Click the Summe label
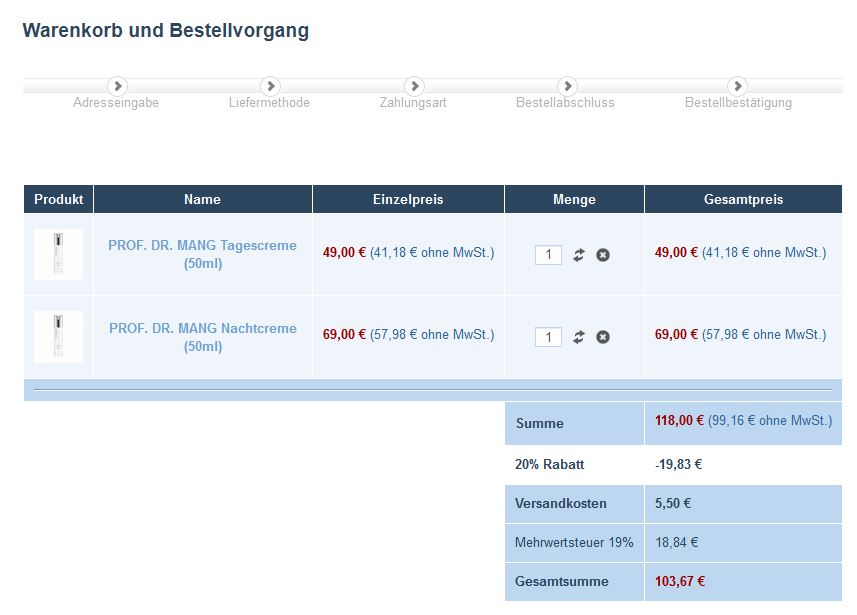 (539, 423)
